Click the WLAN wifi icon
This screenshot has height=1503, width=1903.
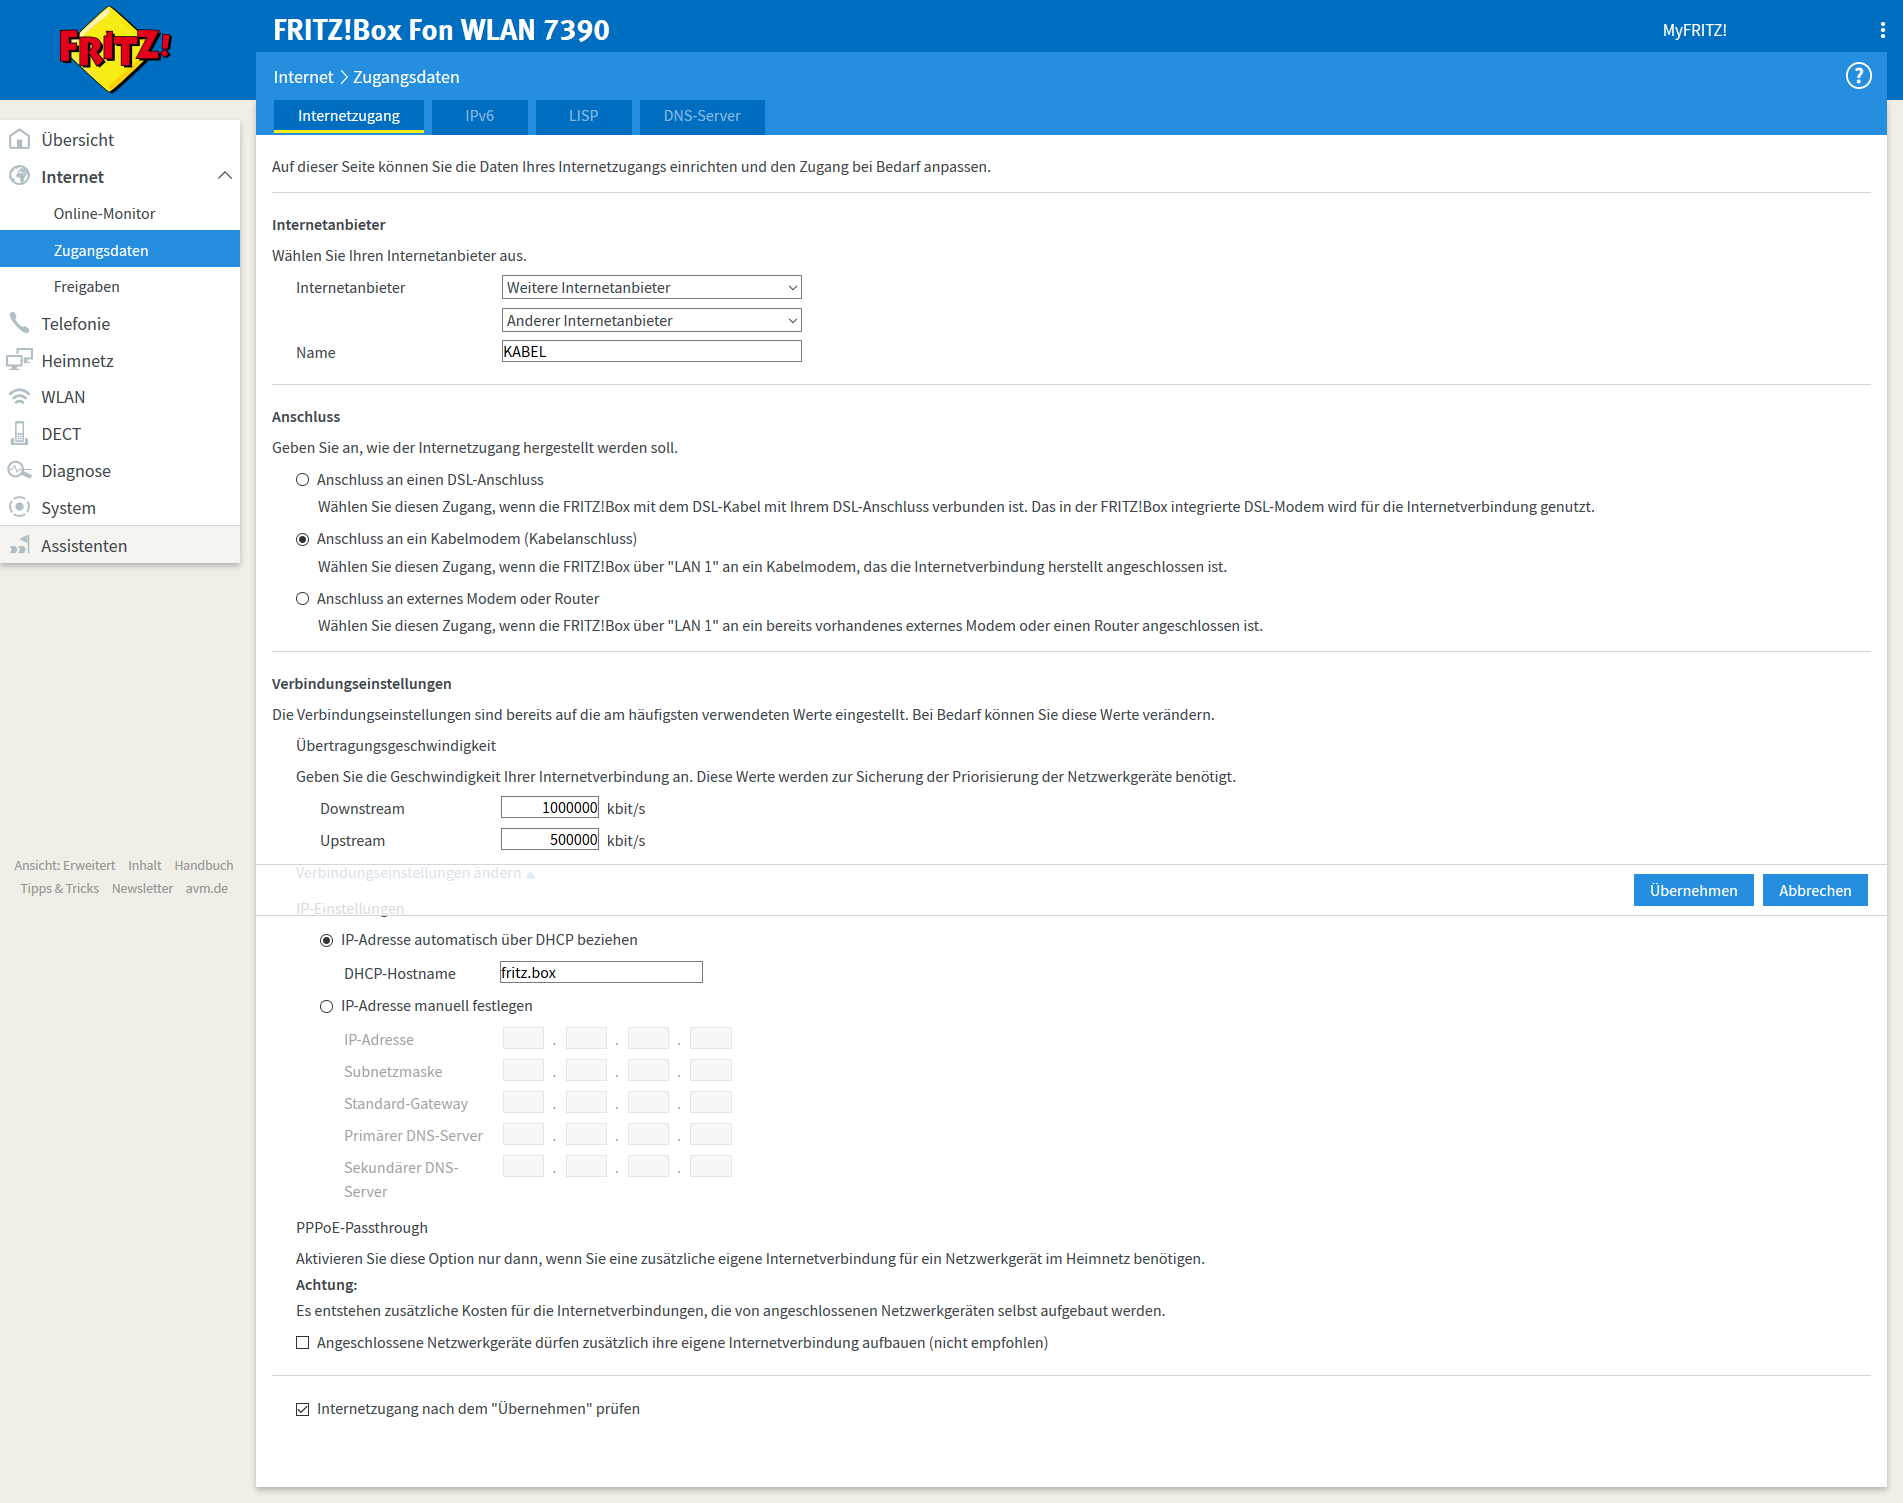19,397
